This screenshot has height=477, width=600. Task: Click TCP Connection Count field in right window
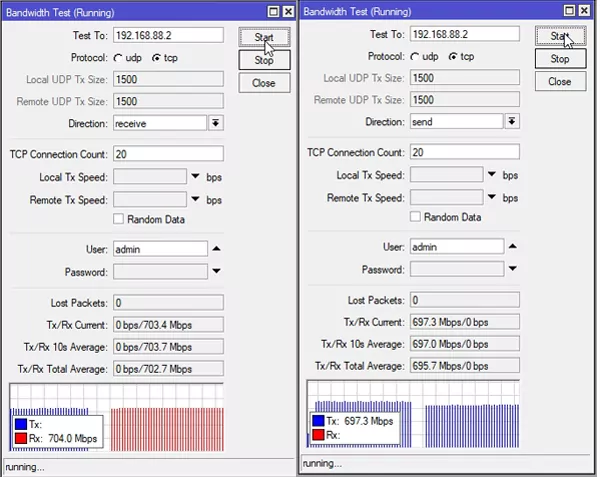click(x=464, y=152)
